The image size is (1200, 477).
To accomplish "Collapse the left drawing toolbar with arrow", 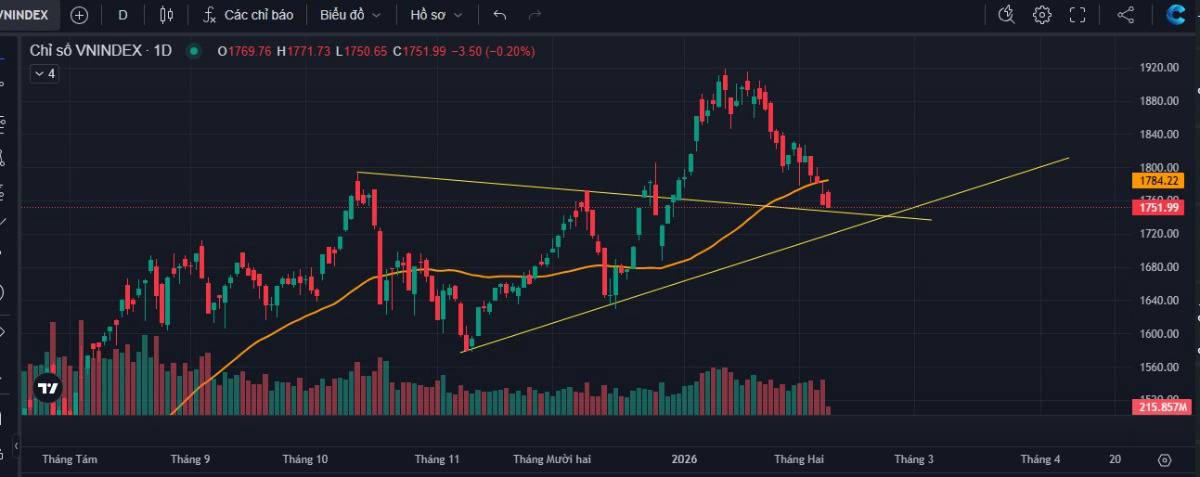I will click(14, 445).
